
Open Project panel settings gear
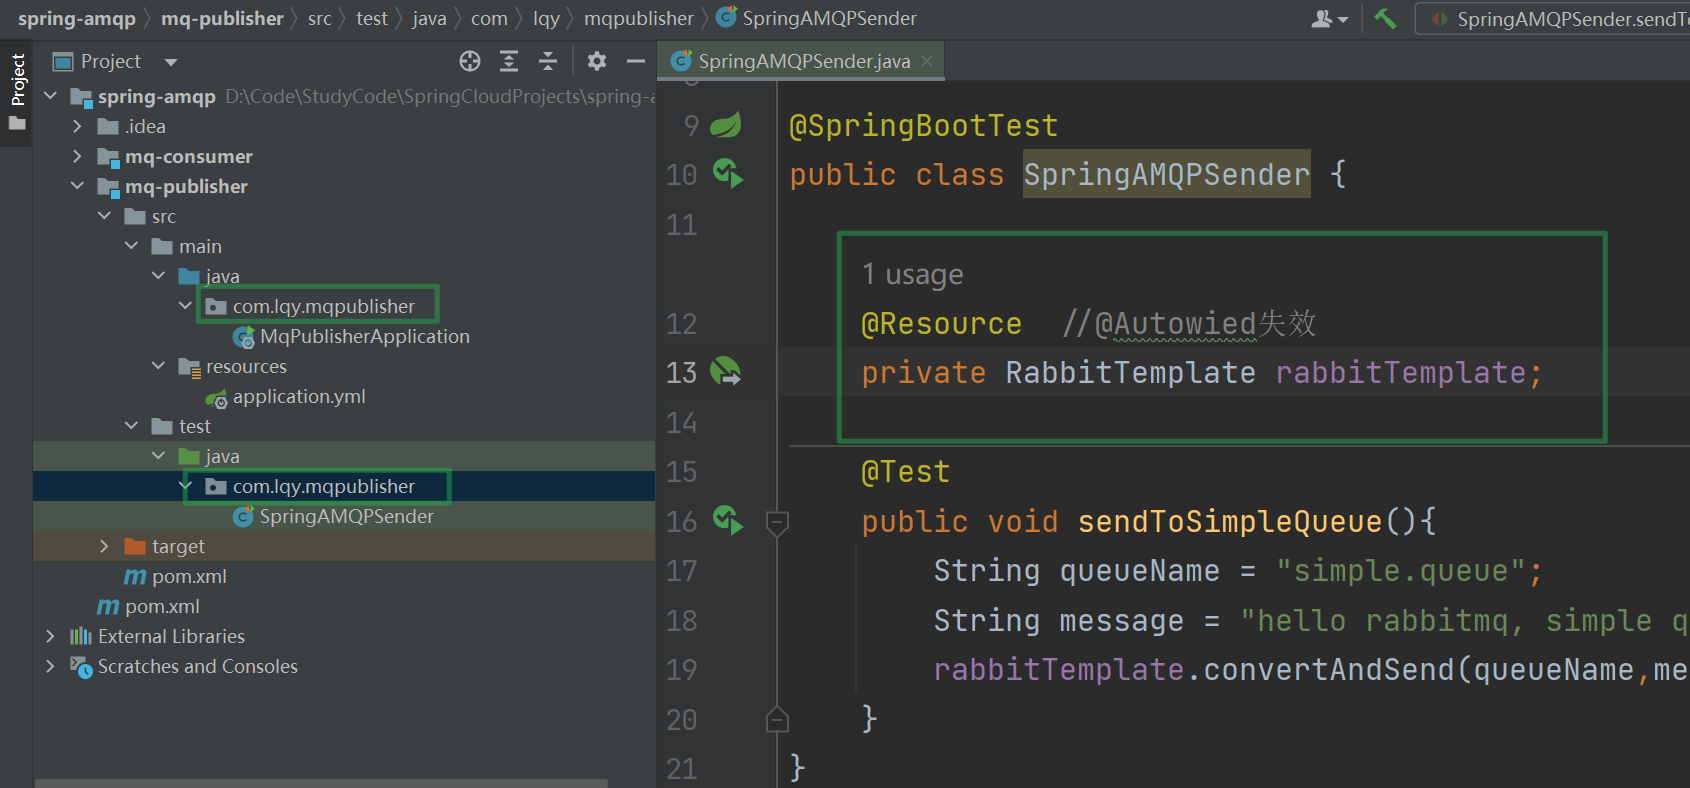pos(597,62)
